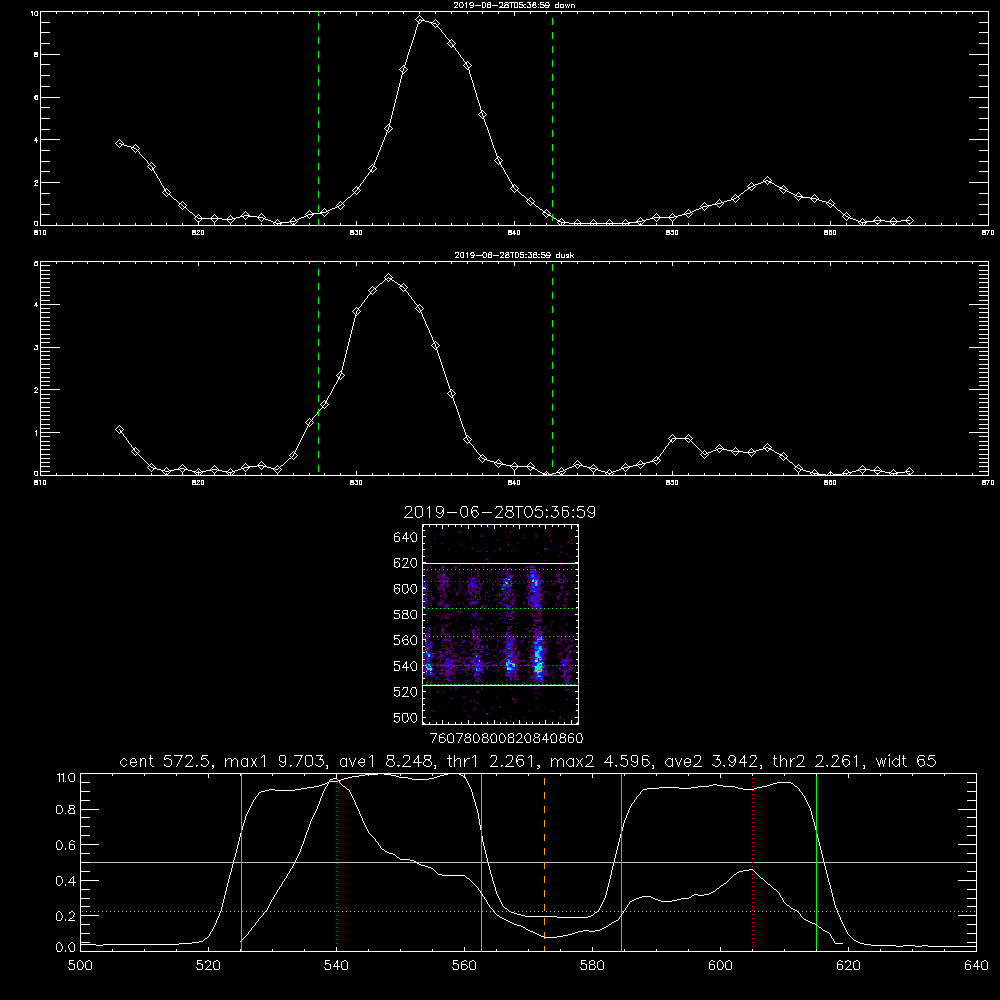Click the peak diamond marker of dawn curve

click(x=420, y=20)
